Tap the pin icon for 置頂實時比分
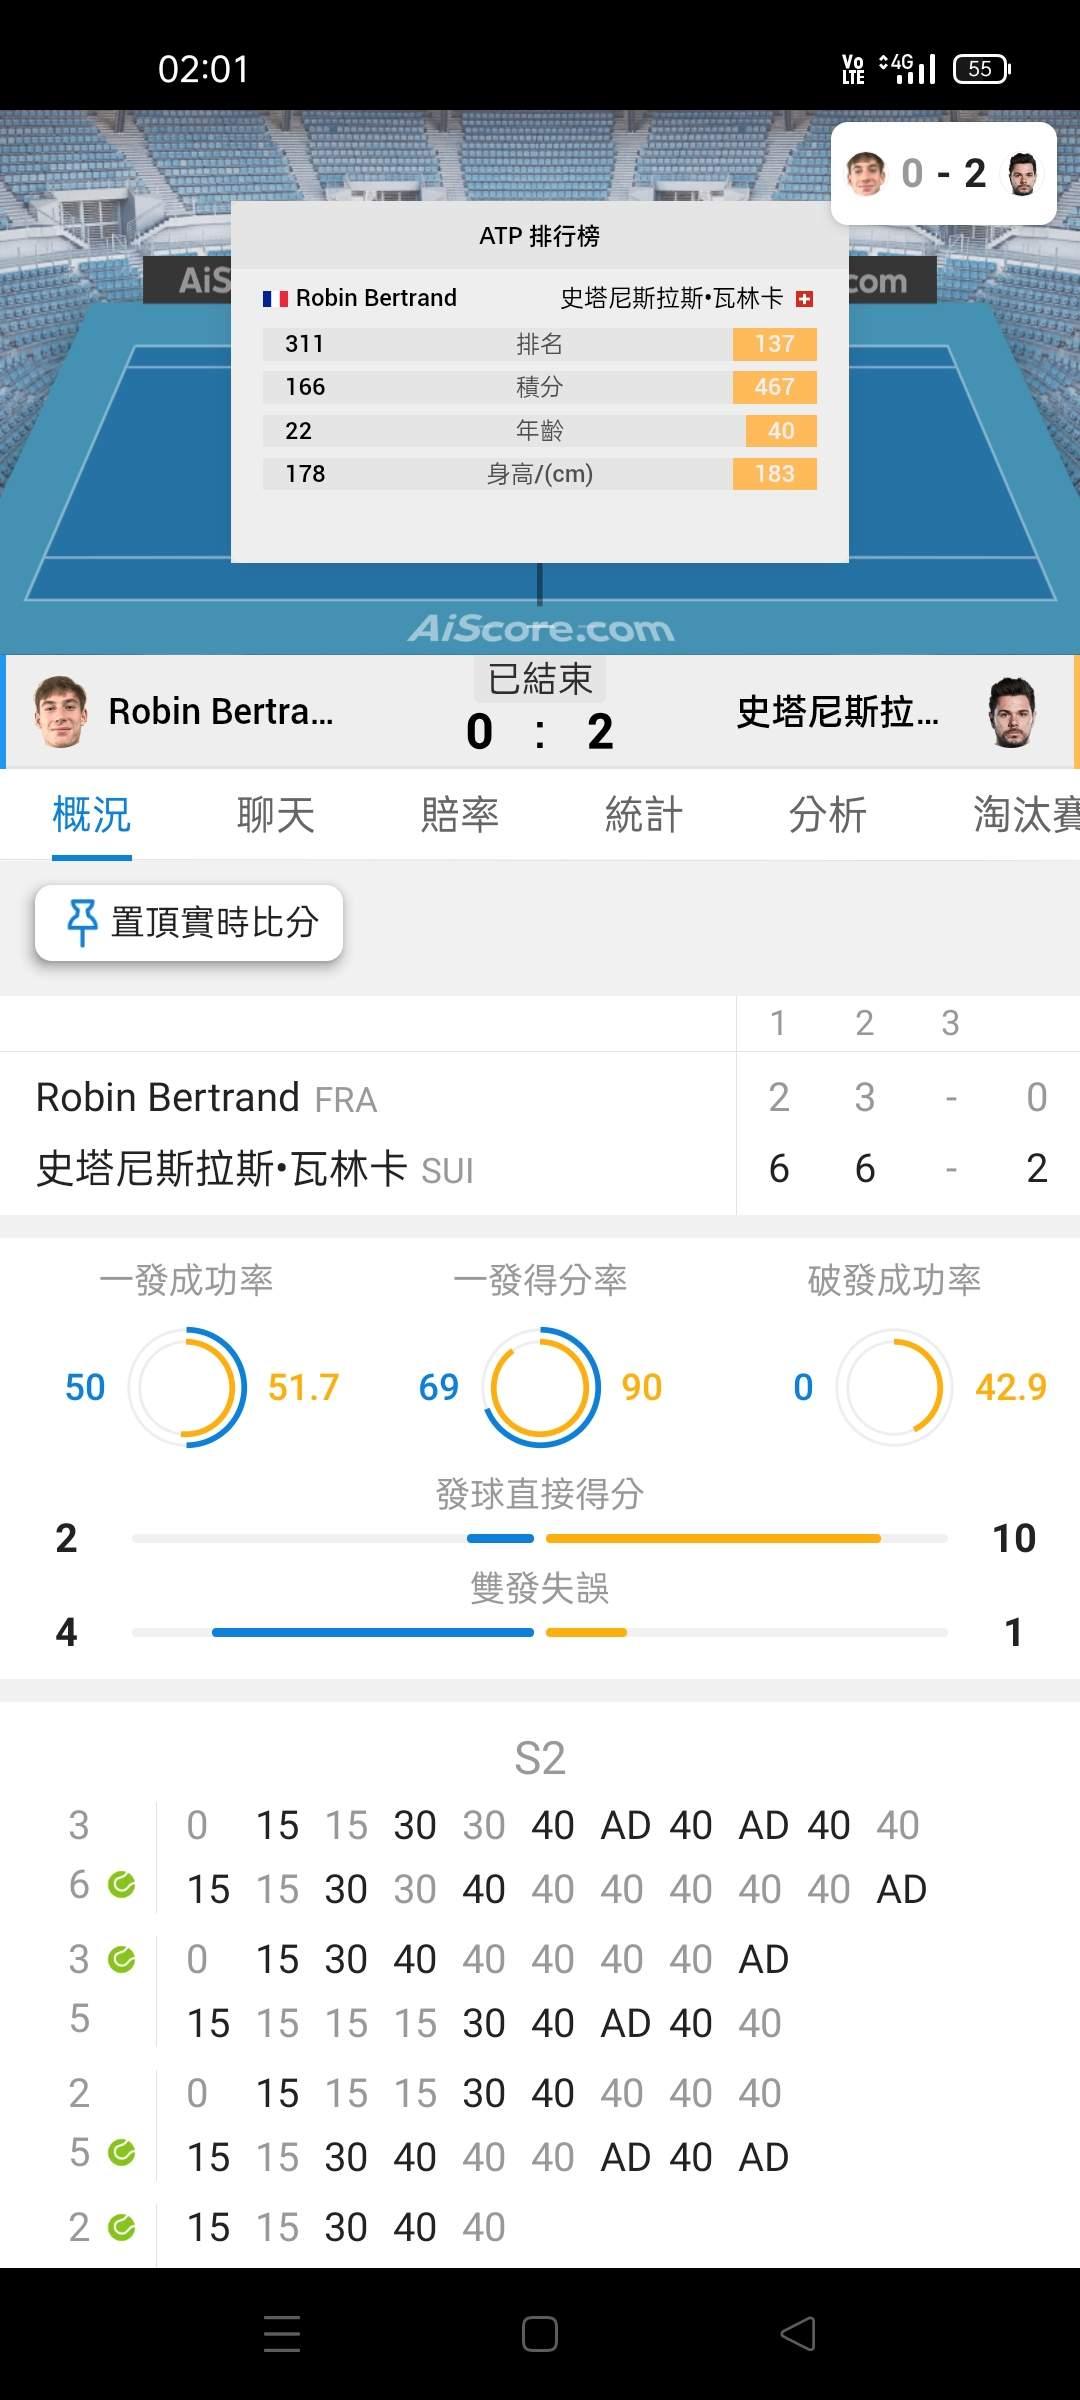Viewport: 1080px width, 2400px height. [81, 922]
